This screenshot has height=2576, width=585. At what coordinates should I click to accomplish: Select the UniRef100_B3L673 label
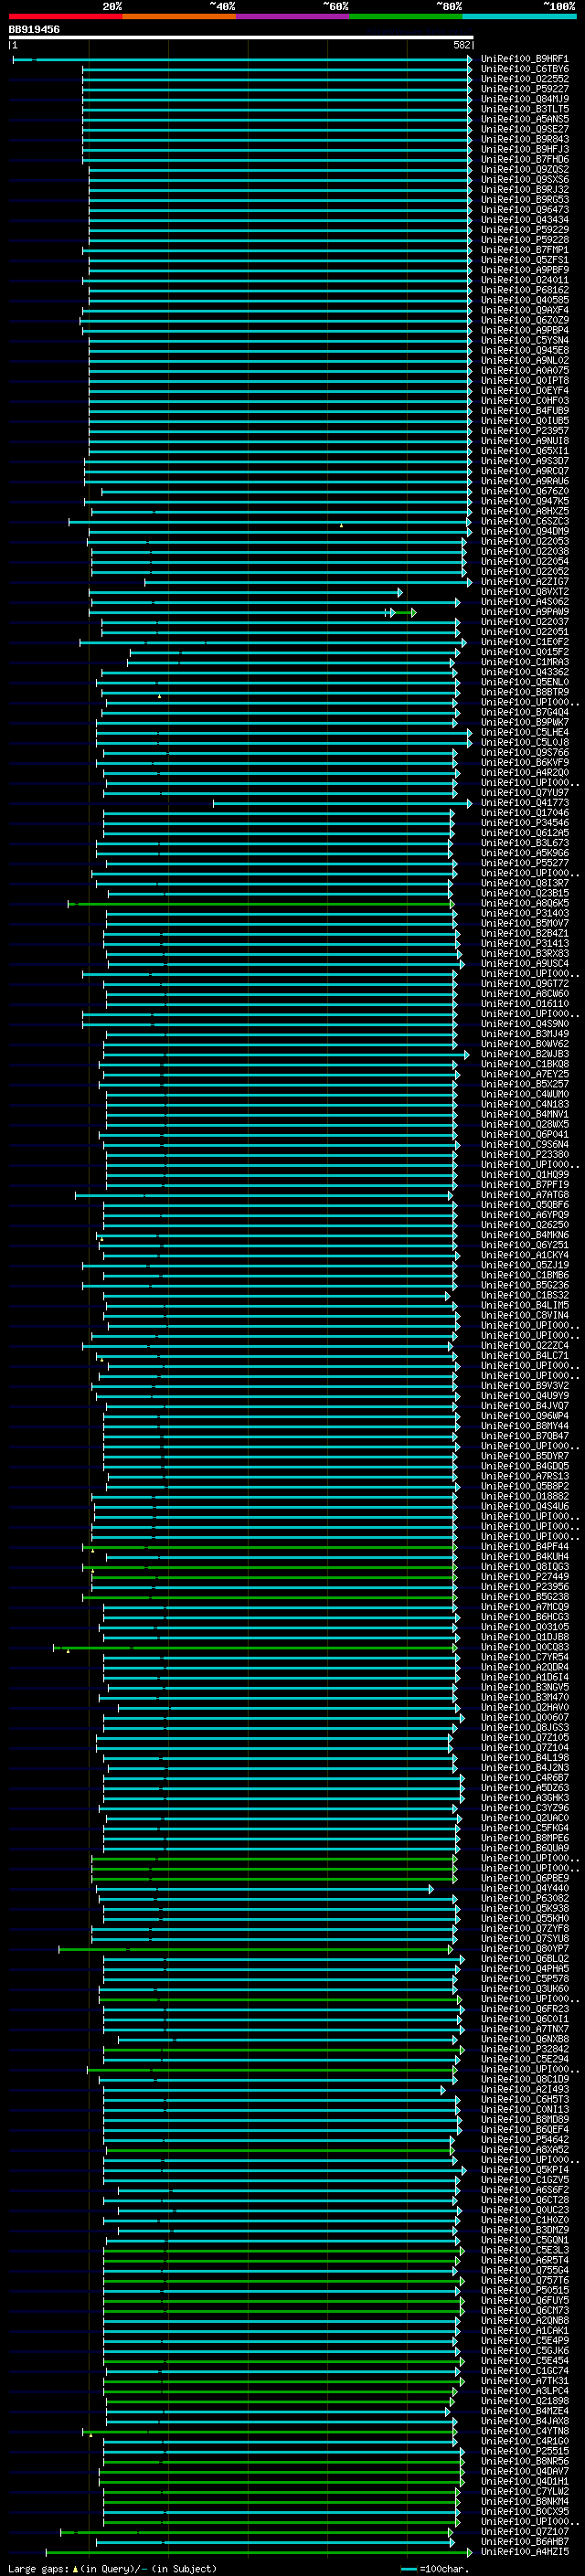[x=524, y=843]
